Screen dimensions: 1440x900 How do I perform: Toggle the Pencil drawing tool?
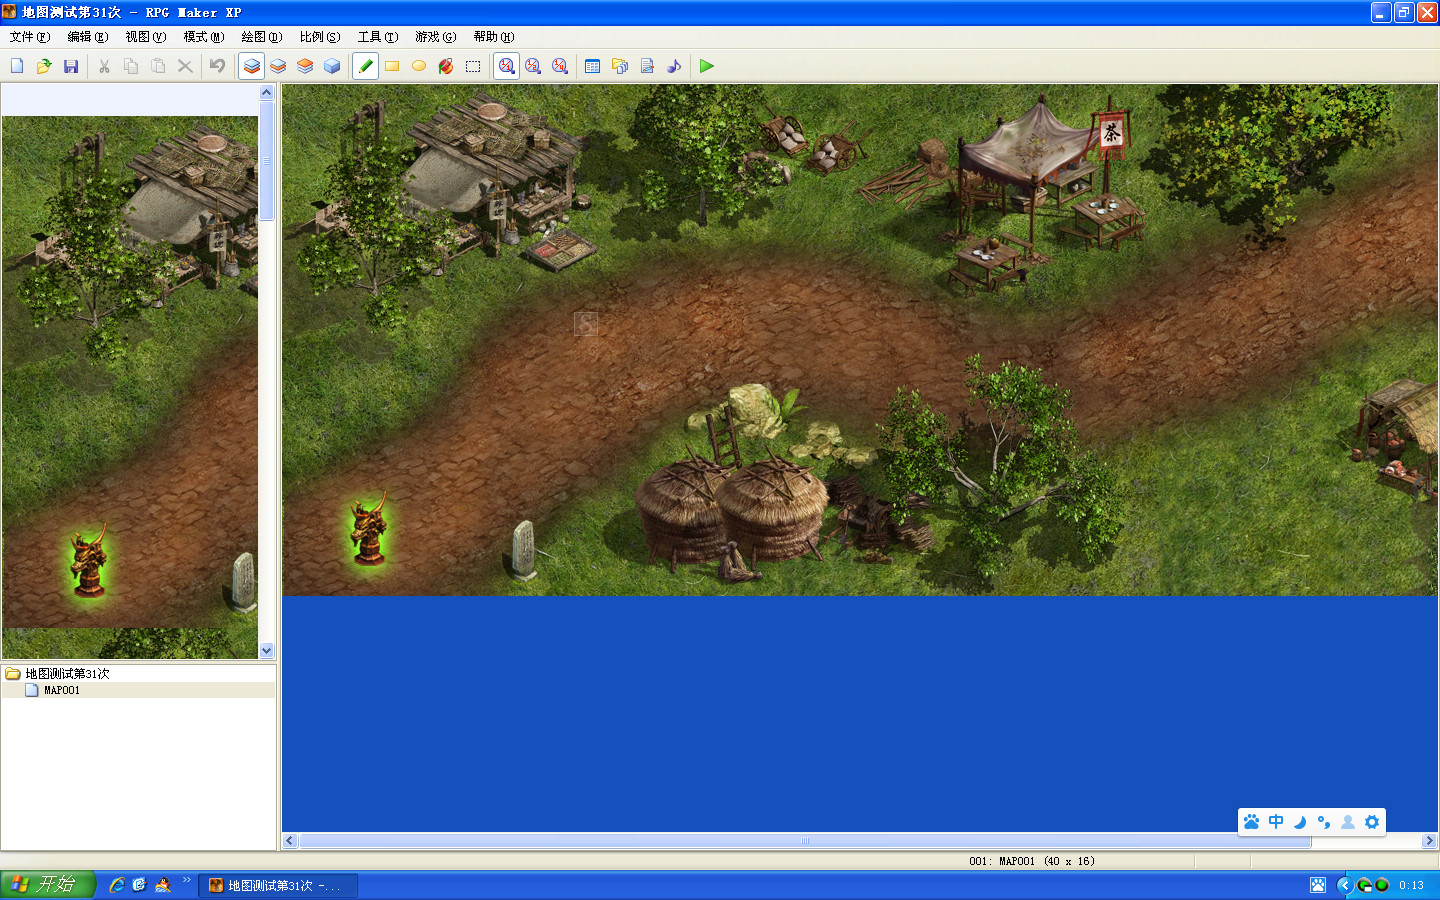click(x=365, y=66)
